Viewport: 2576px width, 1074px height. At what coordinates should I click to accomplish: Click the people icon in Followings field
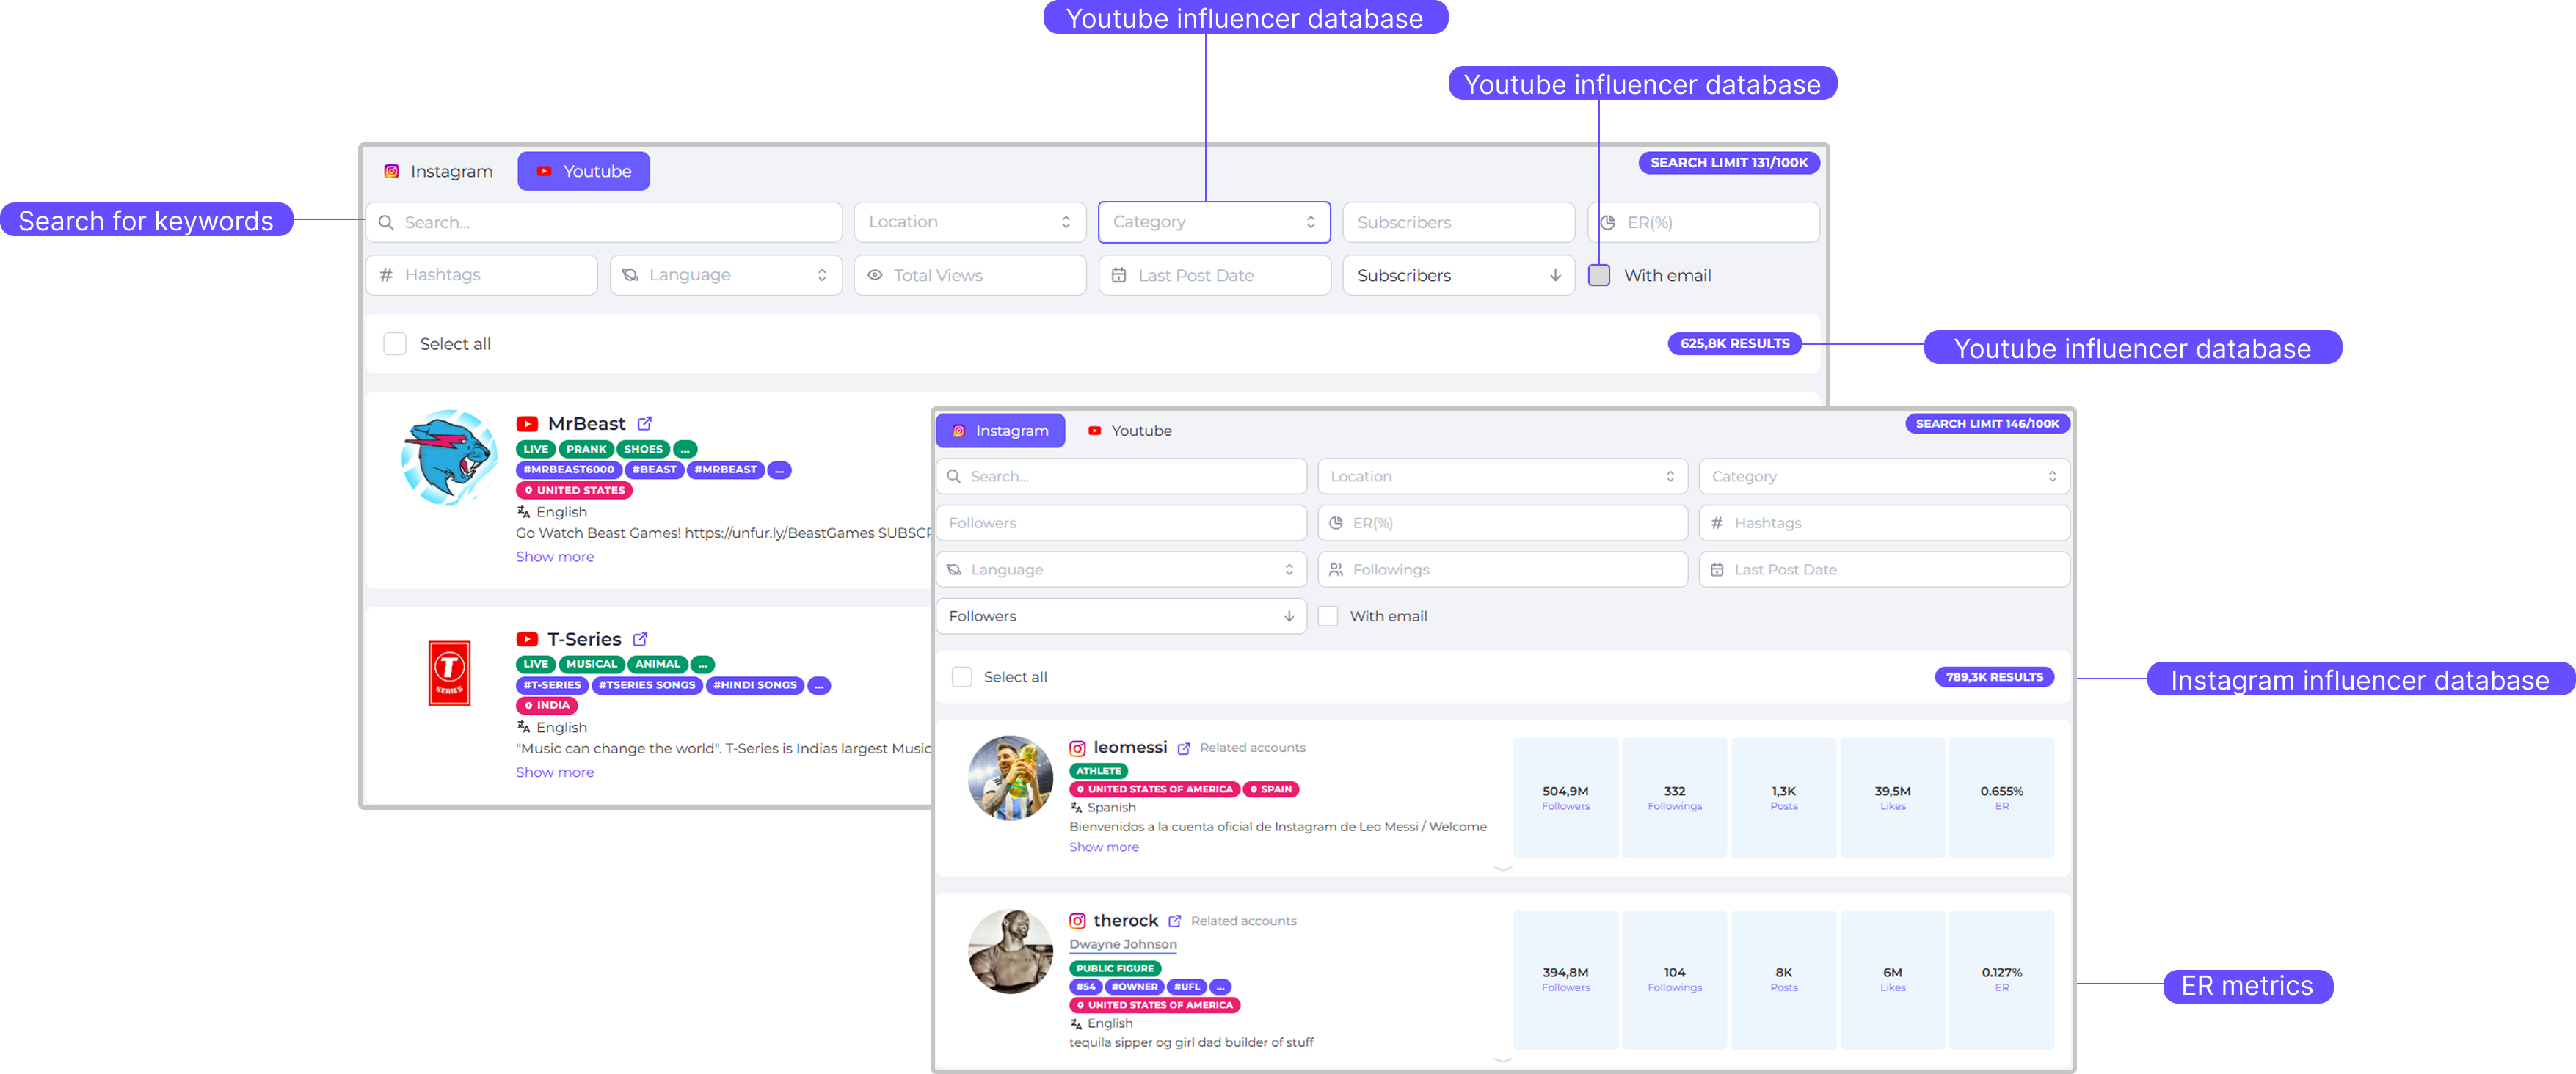point(1336,570)
